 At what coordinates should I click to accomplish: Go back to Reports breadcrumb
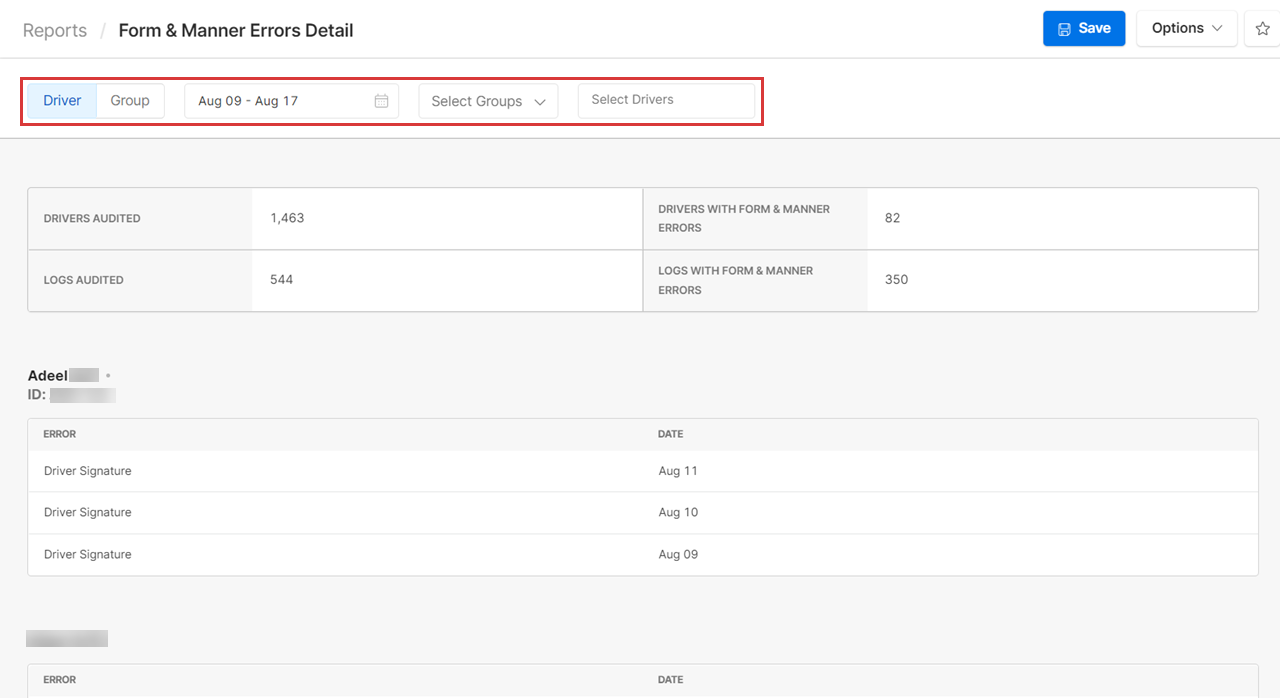click(55, 31)
